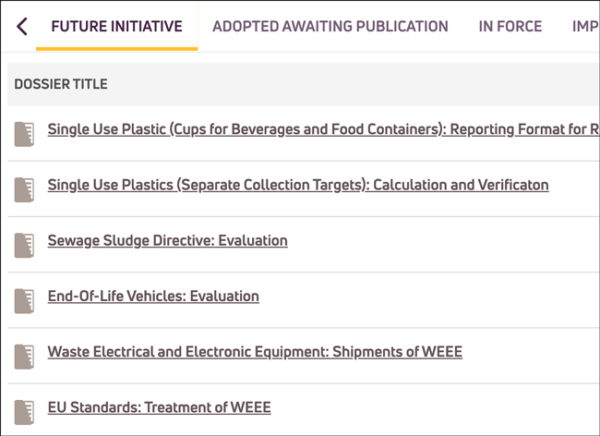Switch to Future Initiative tab
The height and width of the screenshot is (436, 600).
point(117,26)
